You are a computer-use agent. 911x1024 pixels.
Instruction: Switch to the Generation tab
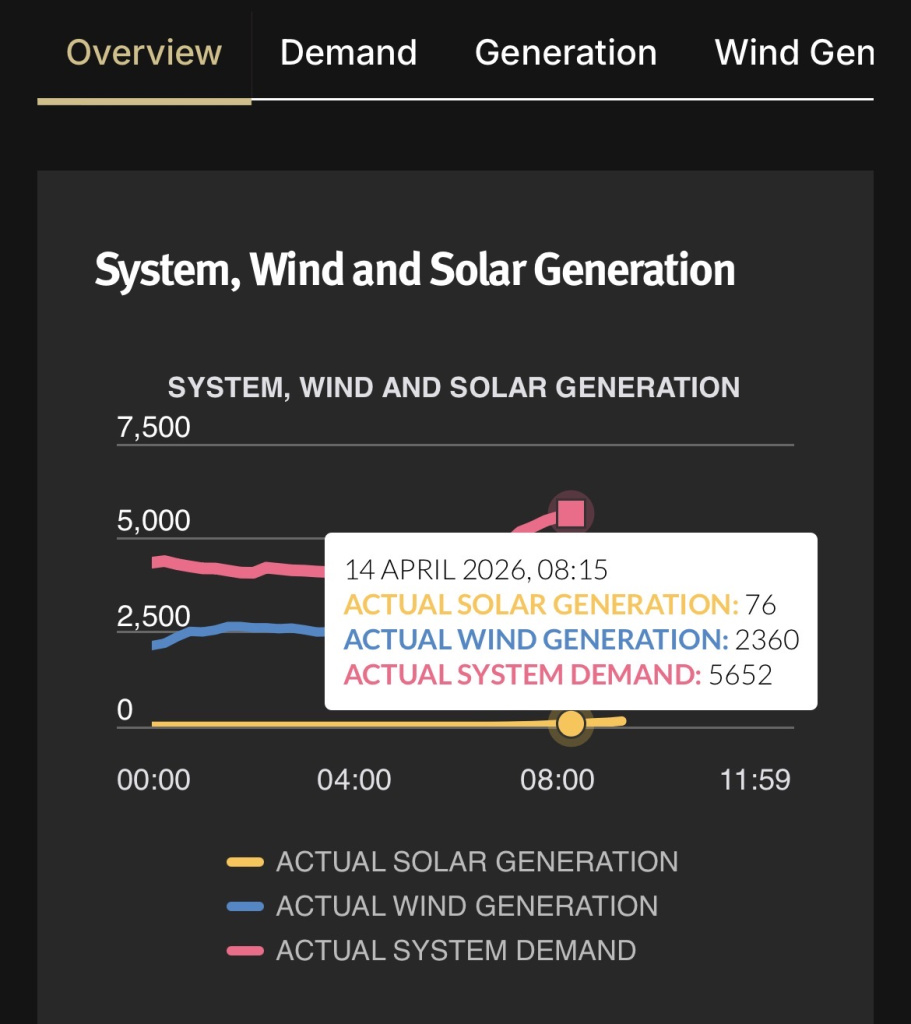[x=566, y=53]
